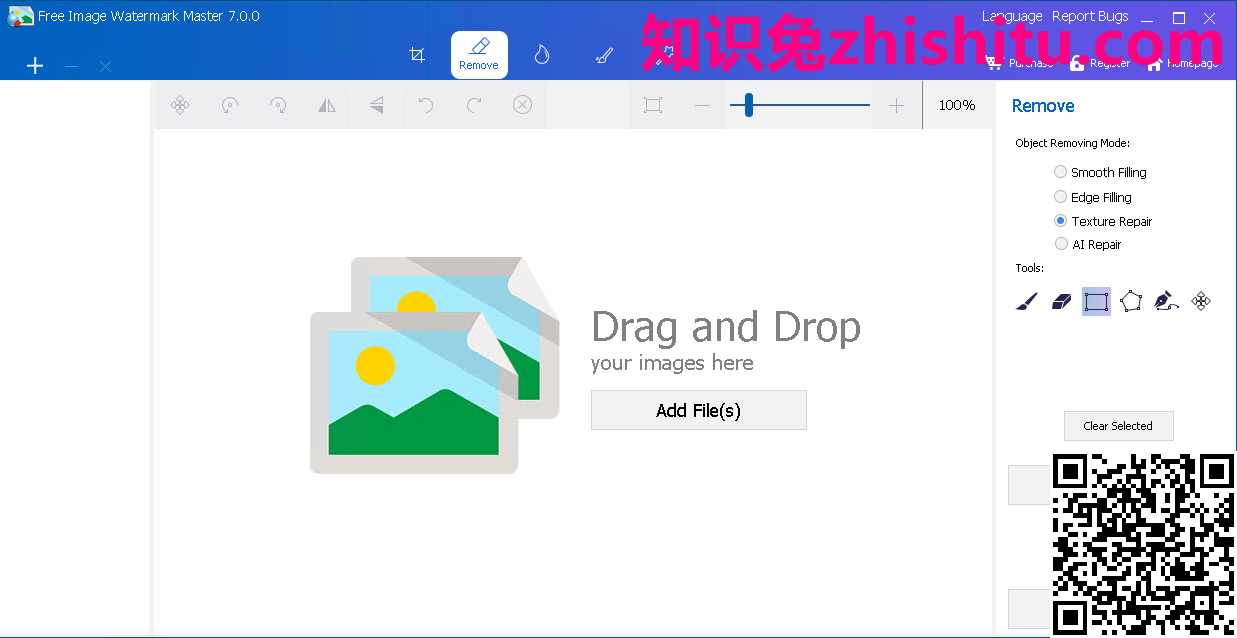The height and width of the screenshot is (638, 1237).
Task: Select AI Repair mode
Action: [1088, 244]
